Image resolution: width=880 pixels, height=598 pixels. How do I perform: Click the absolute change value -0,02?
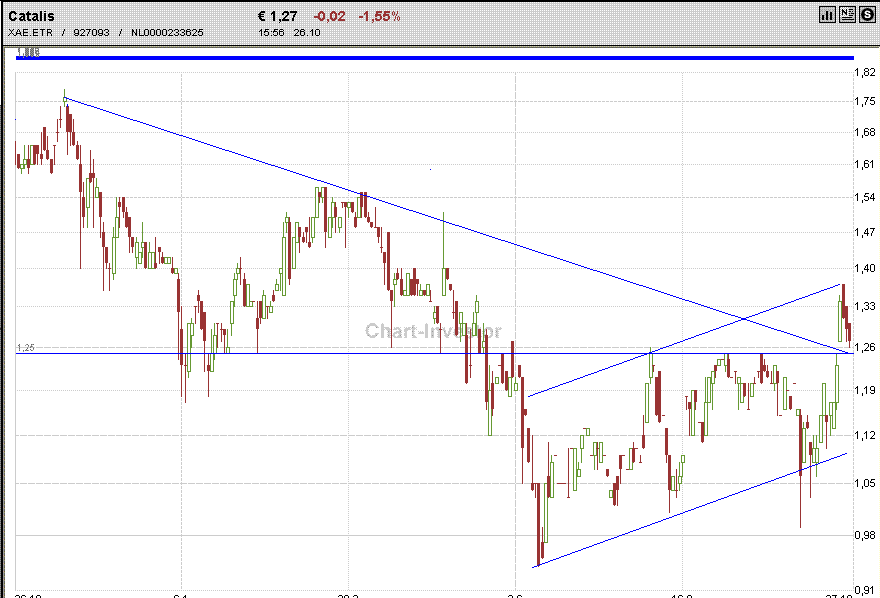pyautogui.click(x=330, y=16)
